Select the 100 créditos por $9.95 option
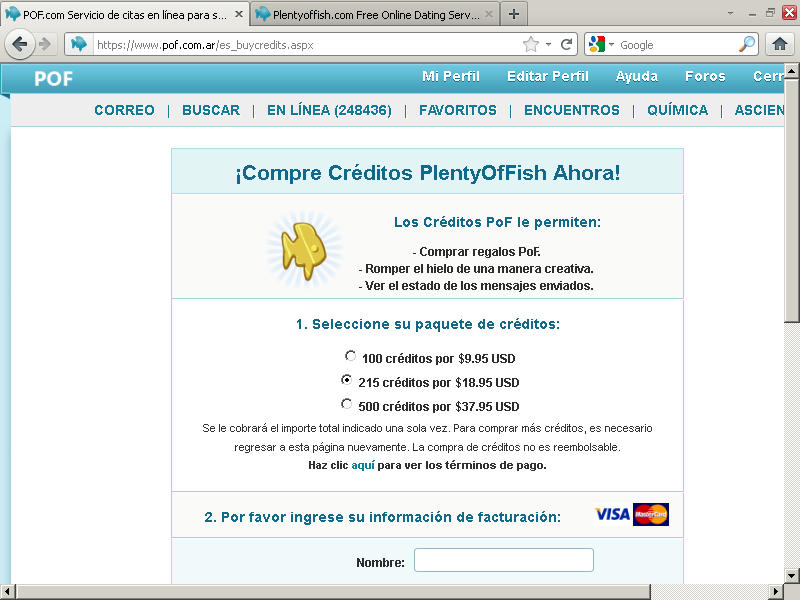Image resolution: width=800 pixels, height=600 pixels. [350, 356]
